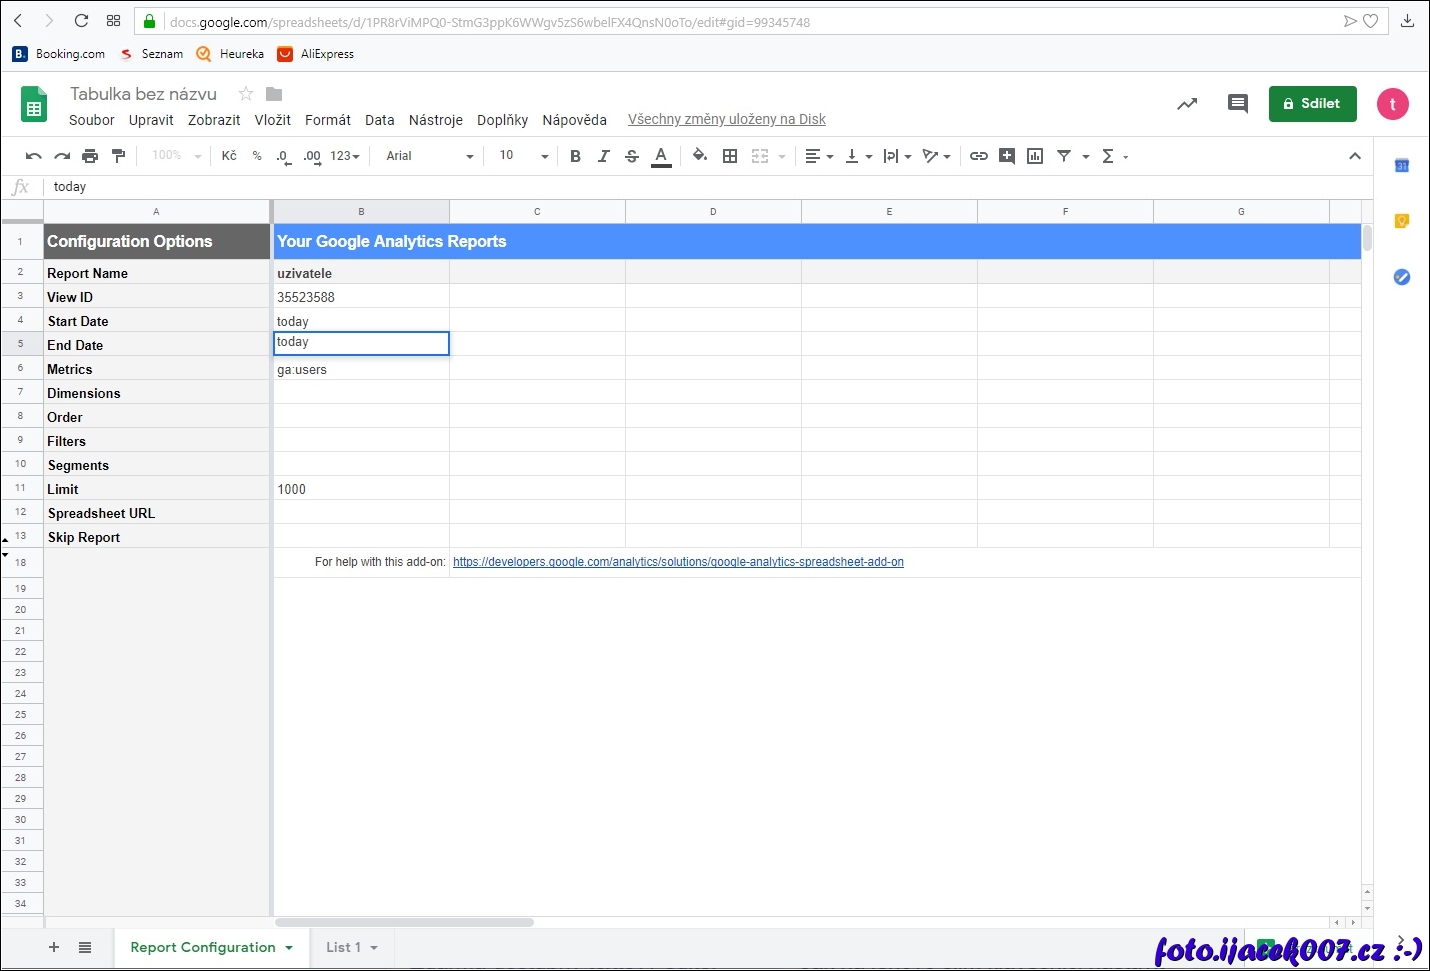Open the Arial font dropdown

click(x=430, y=156)
